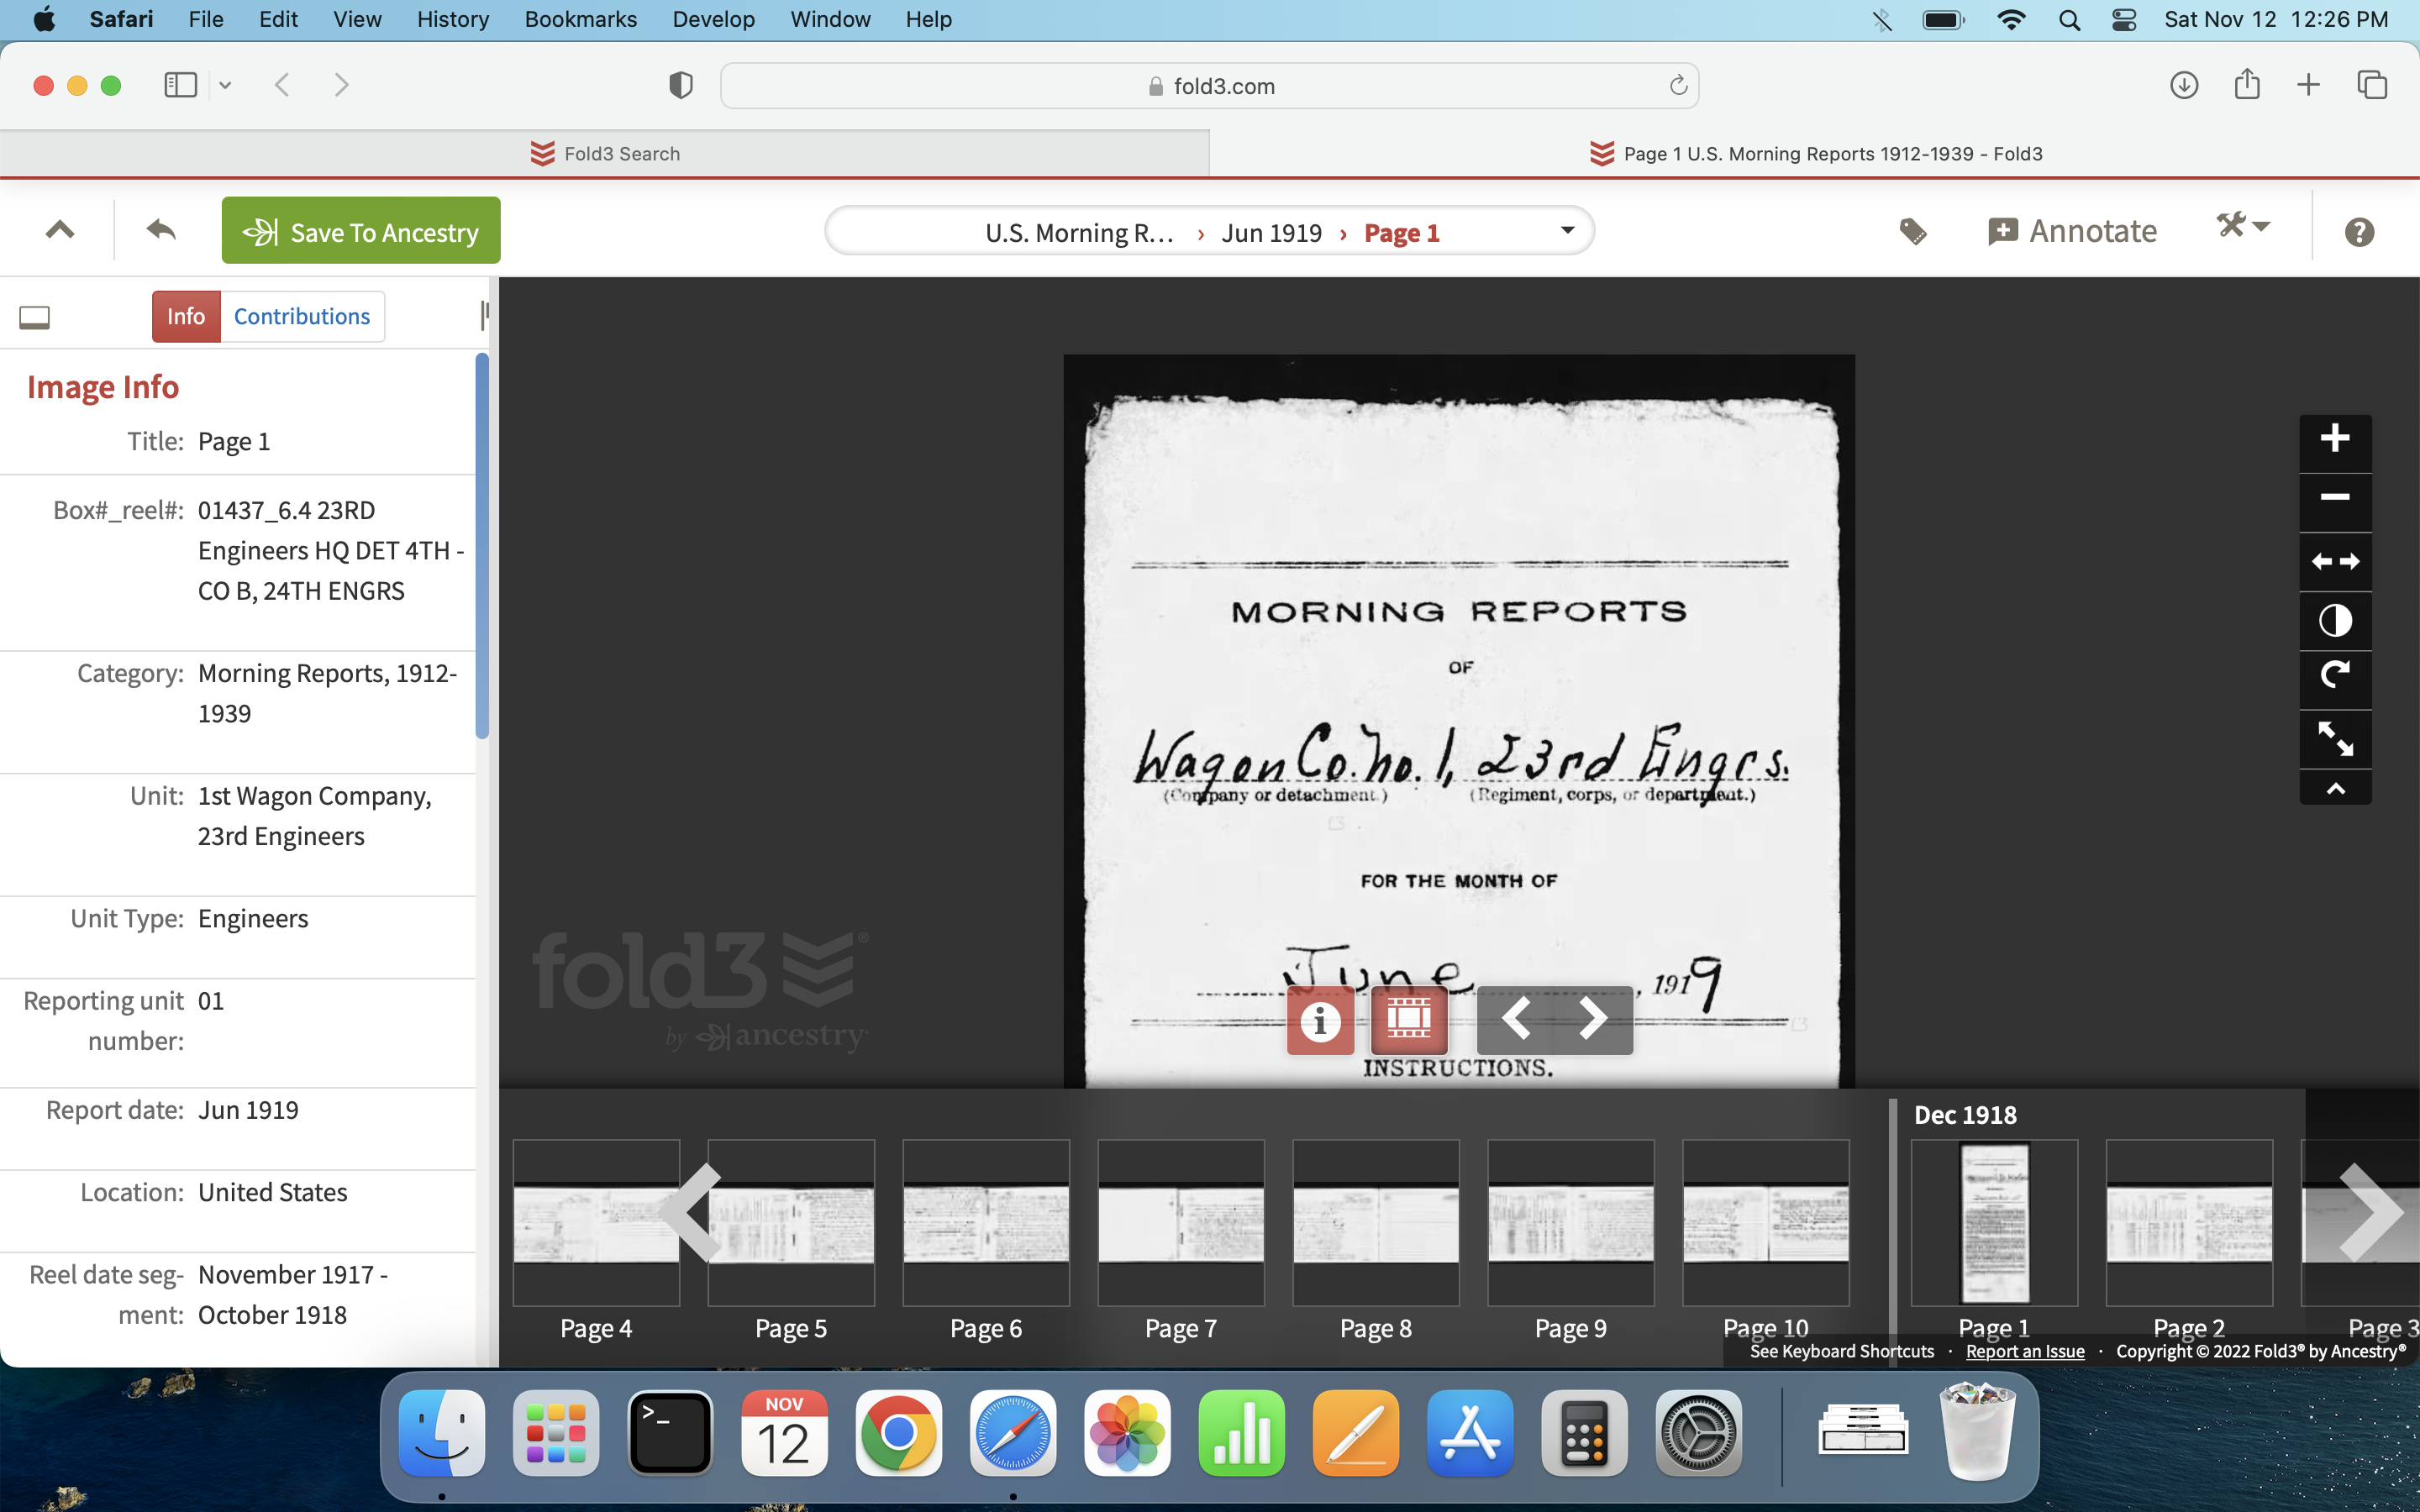Enter fullscreen with the diagonal arrows icon
The width and height of the screenshot is (2420, 1512).
(x=2334, y=739)
